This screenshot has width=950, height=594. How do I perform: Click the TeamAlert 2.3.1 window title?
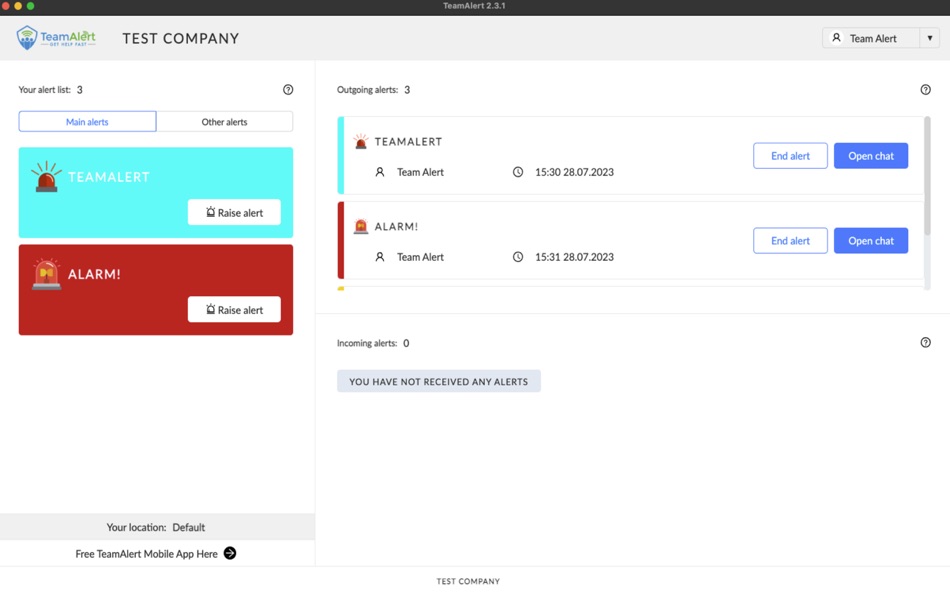474,6
